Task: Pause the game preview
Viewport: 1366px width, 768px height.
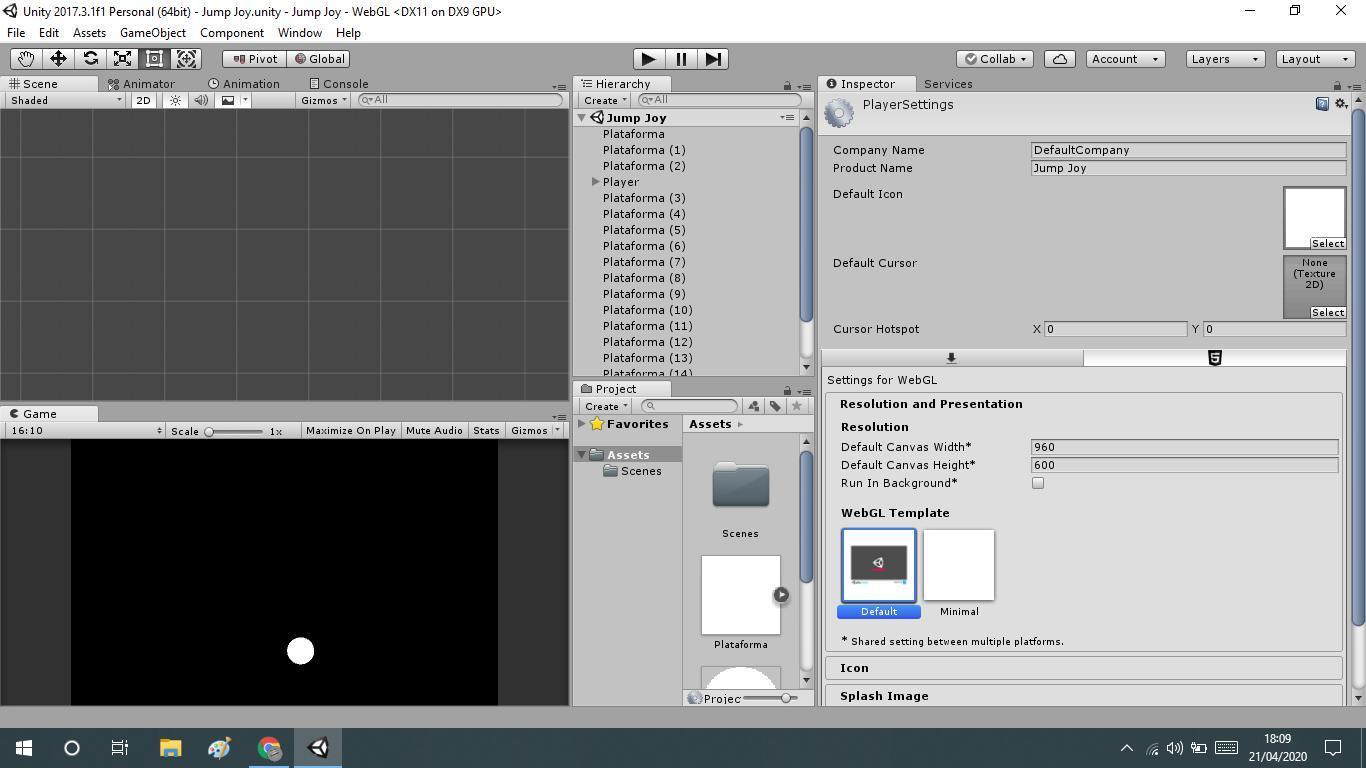Action: click(x=681, y=59)
